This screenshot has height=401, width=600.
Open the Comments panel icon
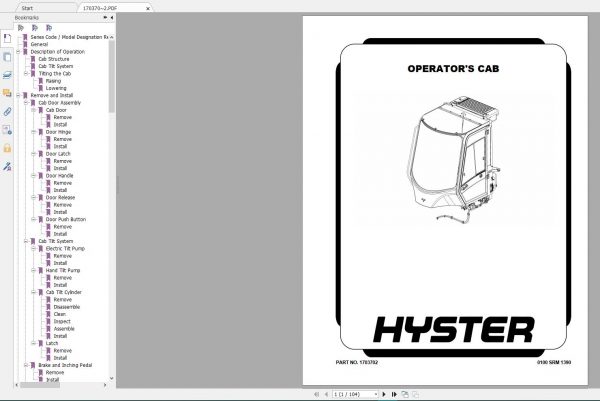[7, 93]
